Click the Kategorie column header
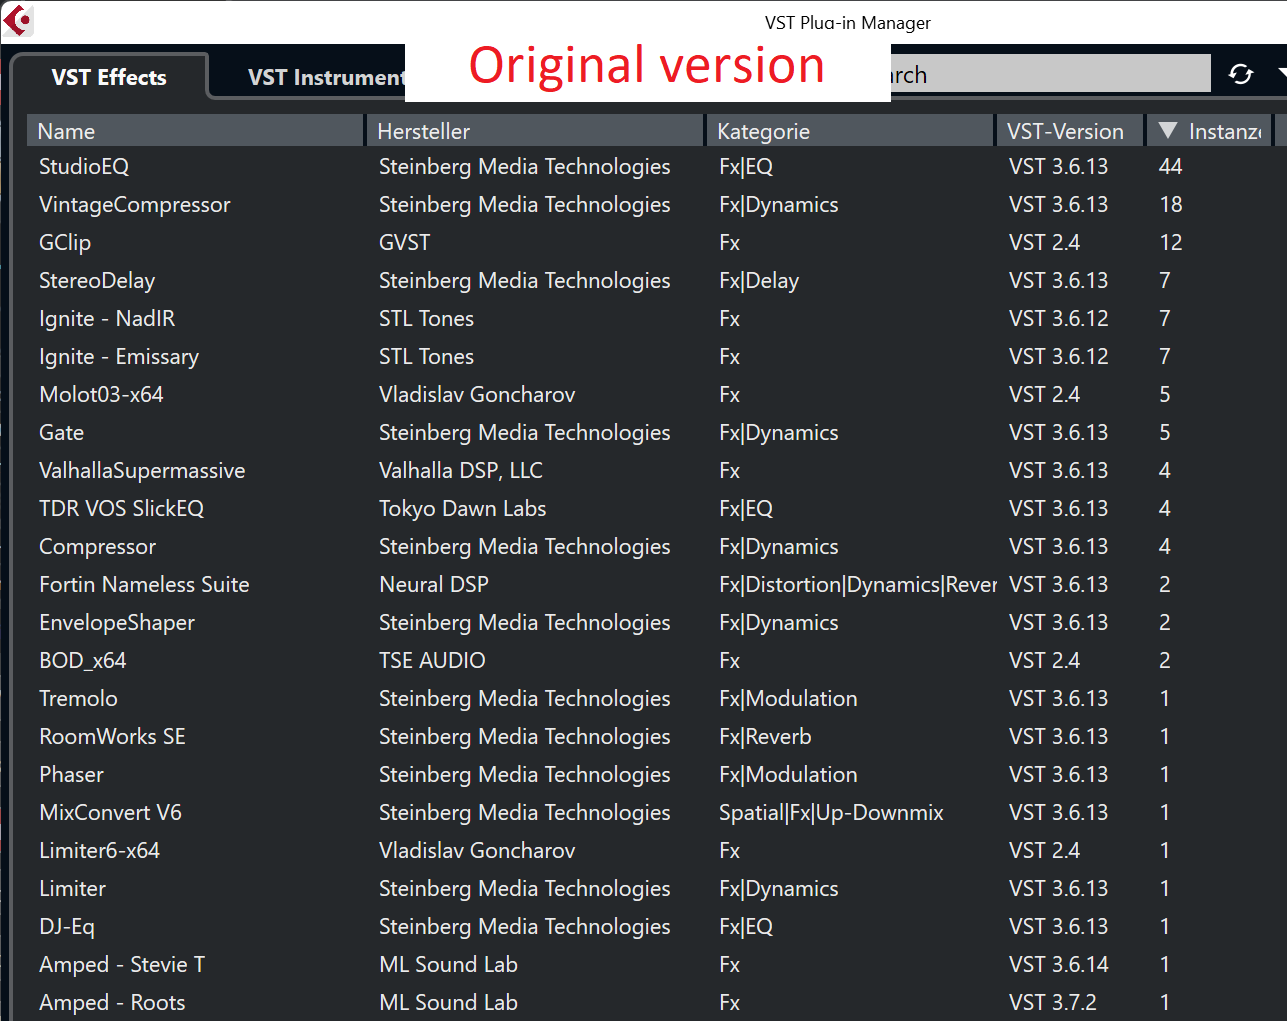1287x1021 pixels. pos(850,131)
